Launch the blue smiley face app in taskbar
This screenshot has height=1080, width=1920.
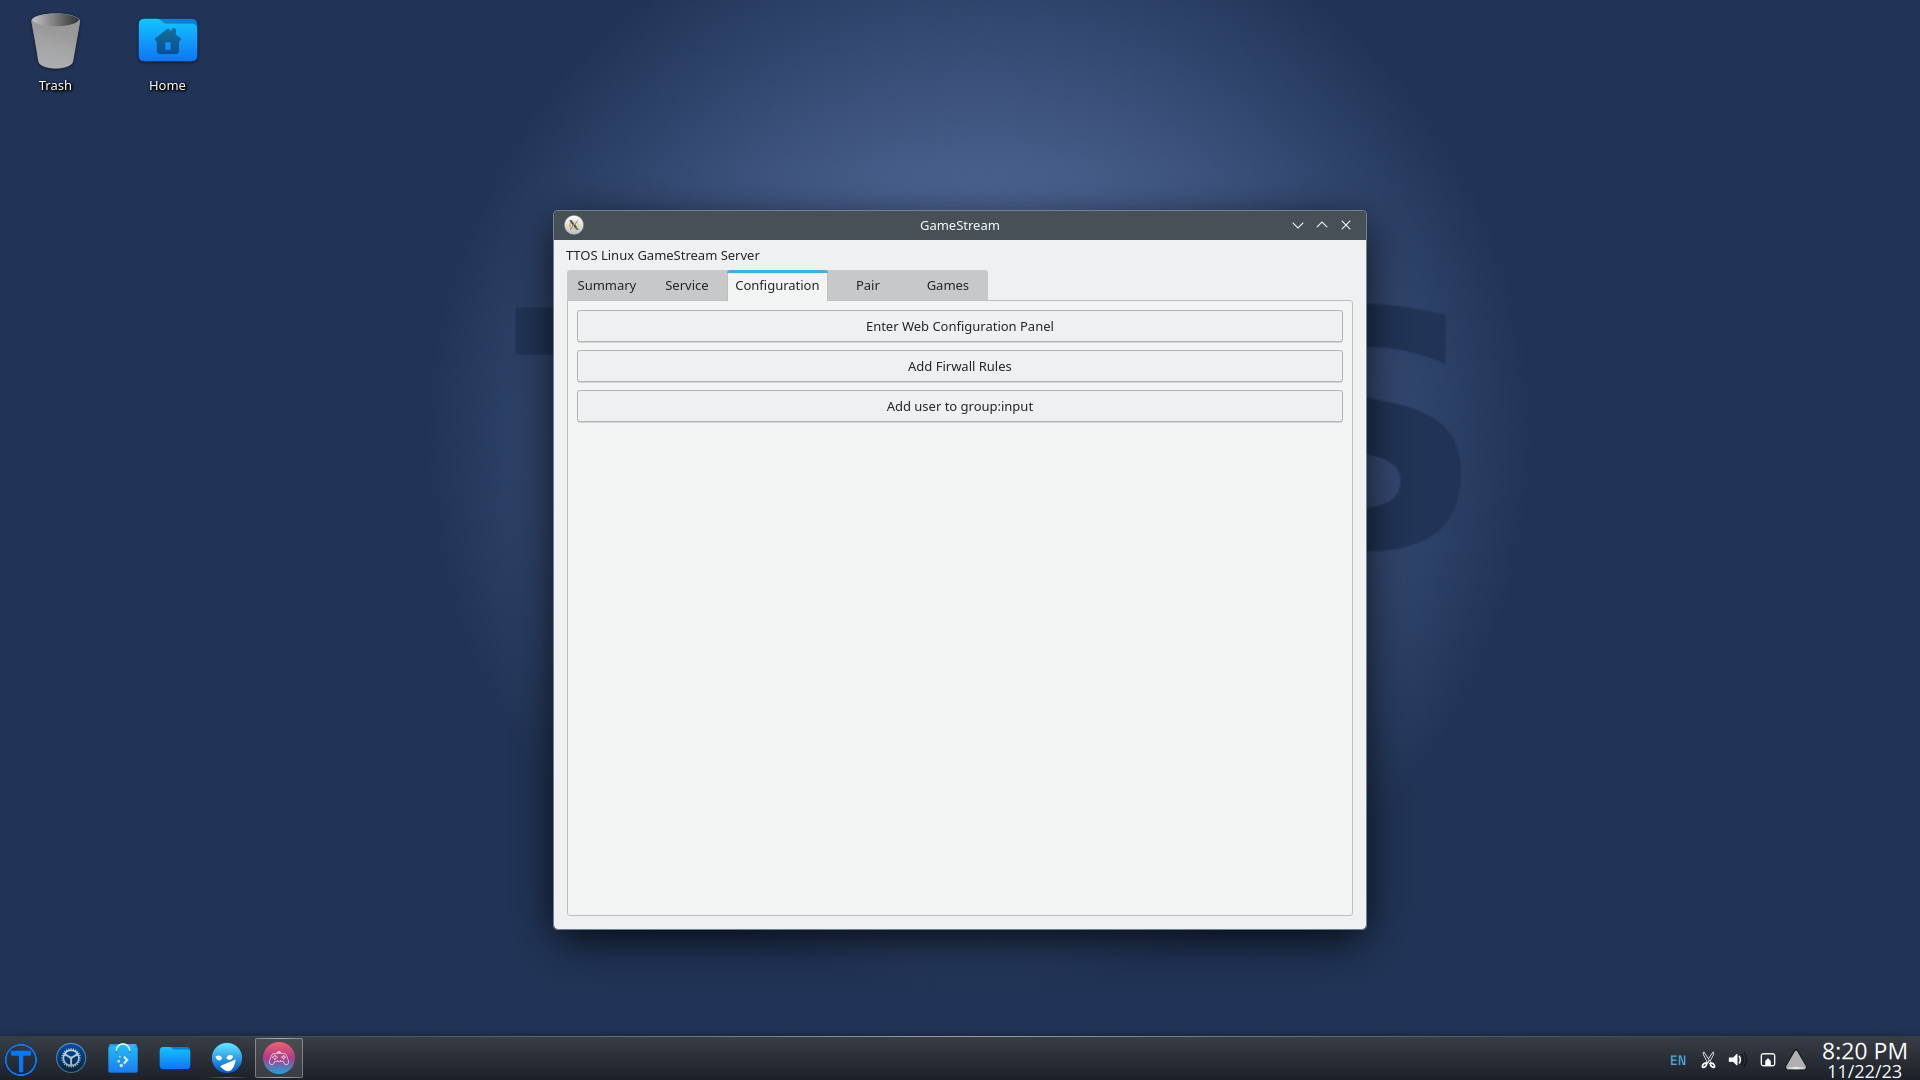coord(227,1058)
